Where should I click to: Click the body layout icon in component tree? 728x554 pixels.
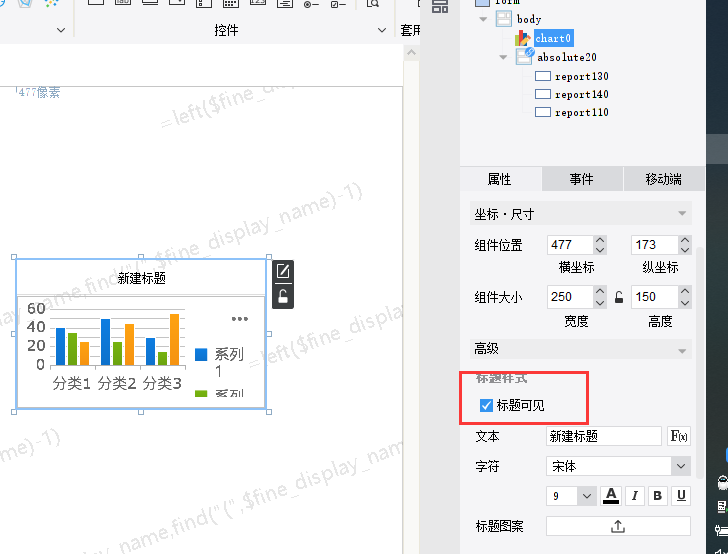pyautogui.click(x=504, y=19)
